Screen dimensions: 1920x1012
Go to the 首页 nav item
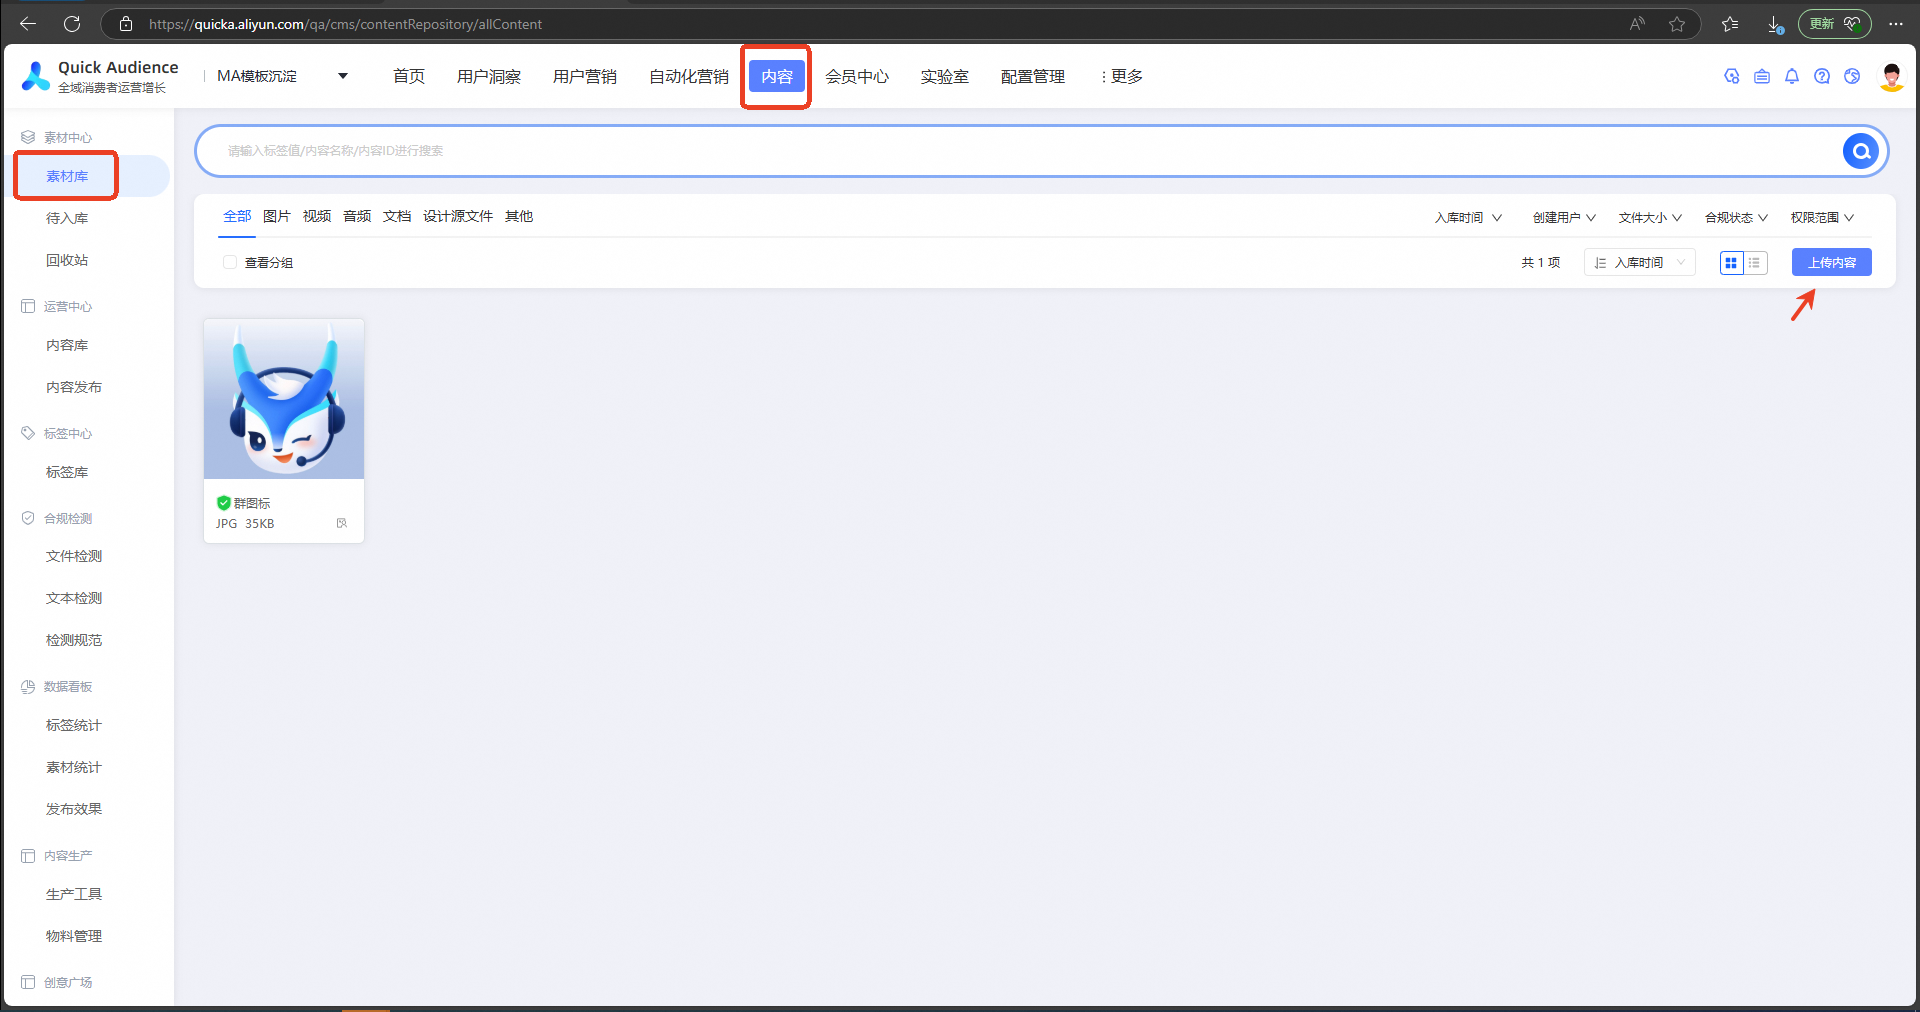[409, 76]
